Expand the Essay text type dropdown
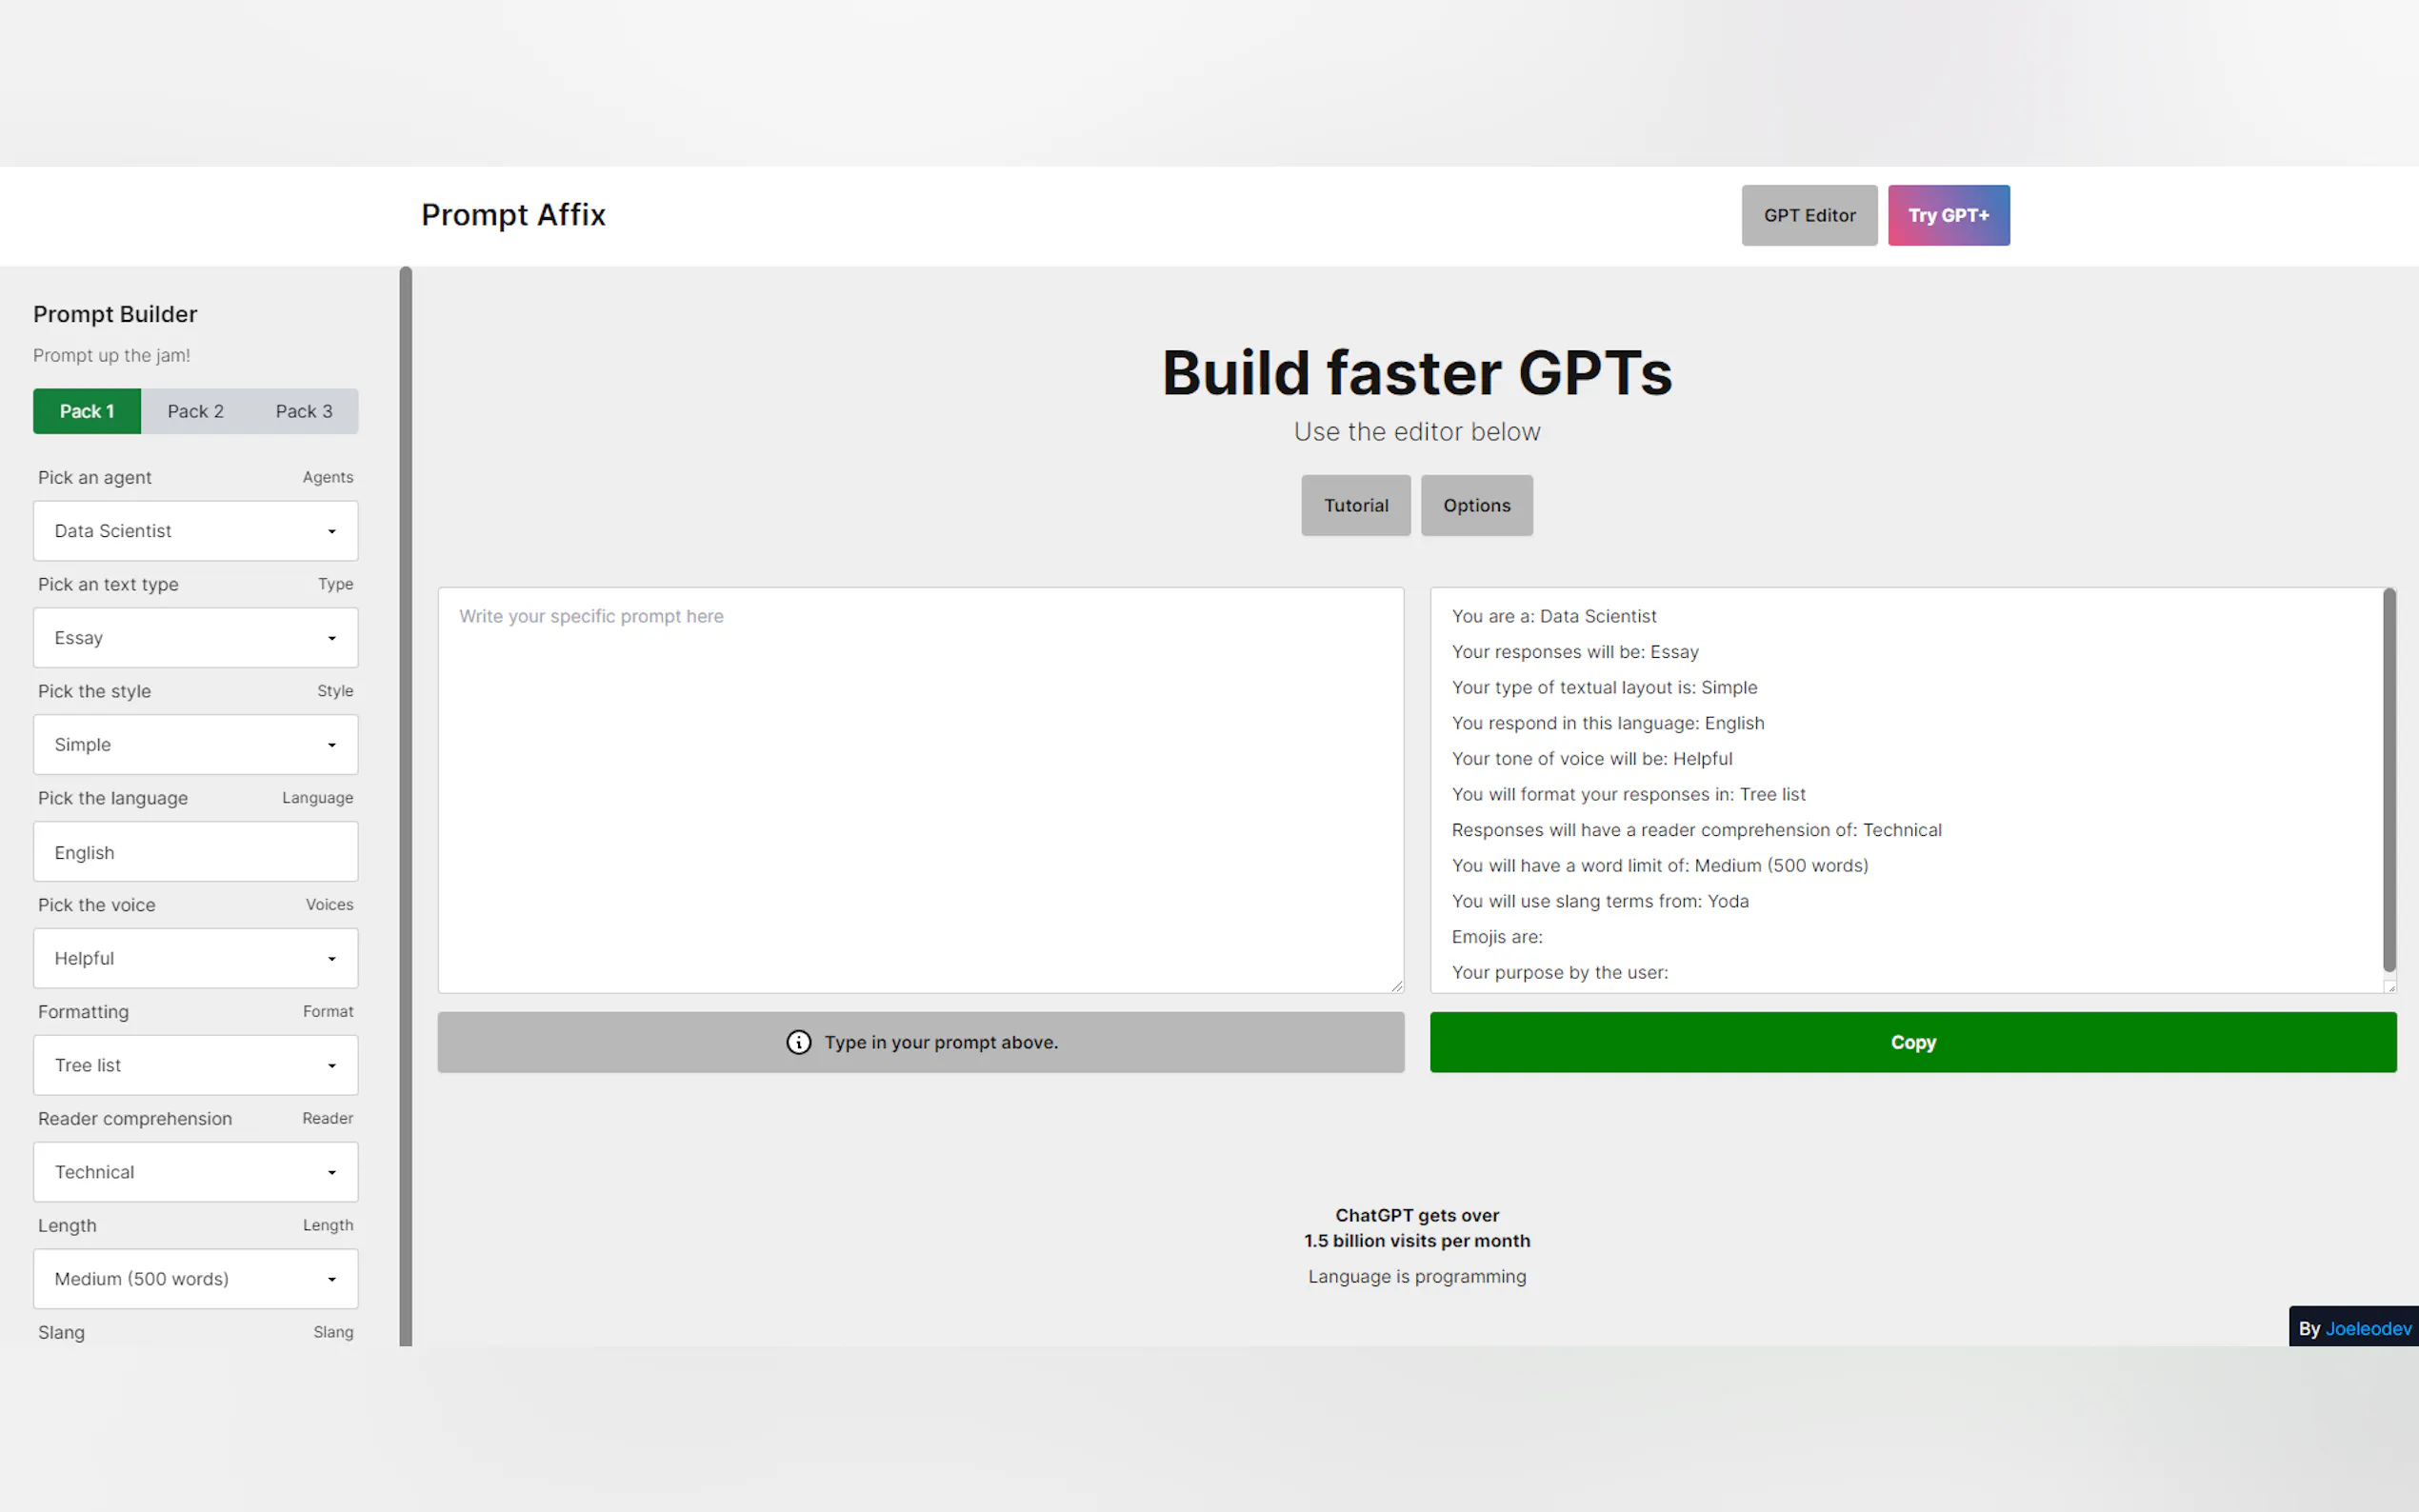 coord(195,638)
